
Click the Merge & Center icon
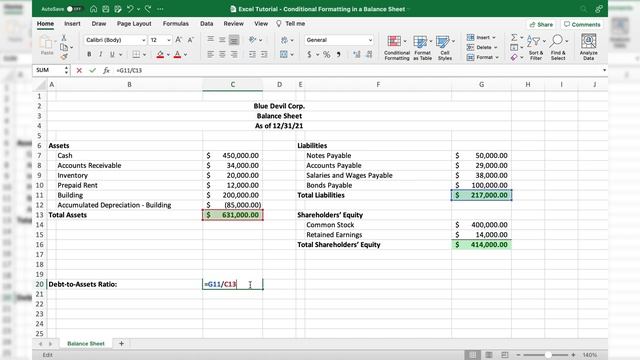(x=284, y=54)
